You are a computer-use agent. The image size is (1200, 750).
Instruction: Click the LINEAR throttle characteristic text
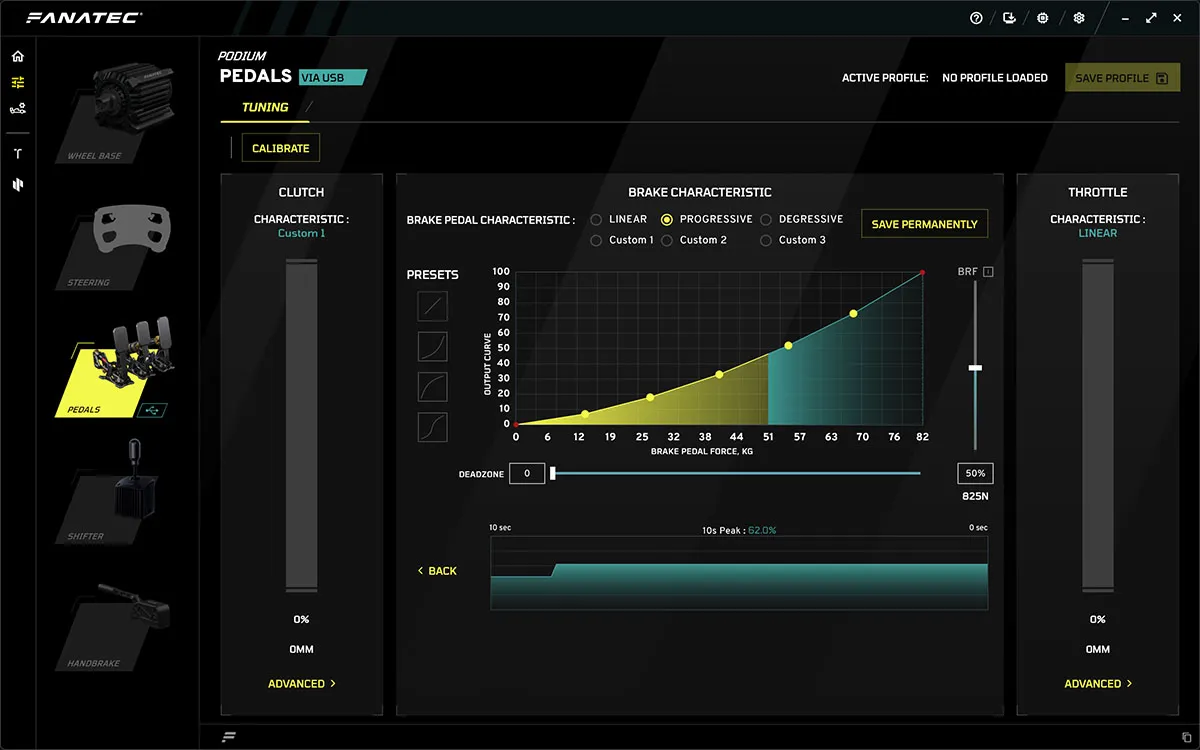tap(1097, 233)
